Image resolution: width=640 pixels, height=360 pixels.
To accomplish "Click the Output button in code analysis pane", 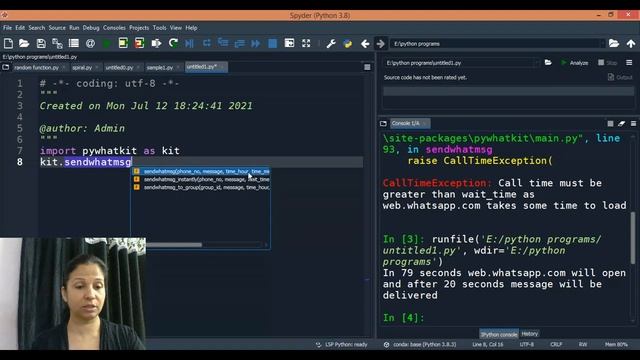I will click(x=620, y=77).
